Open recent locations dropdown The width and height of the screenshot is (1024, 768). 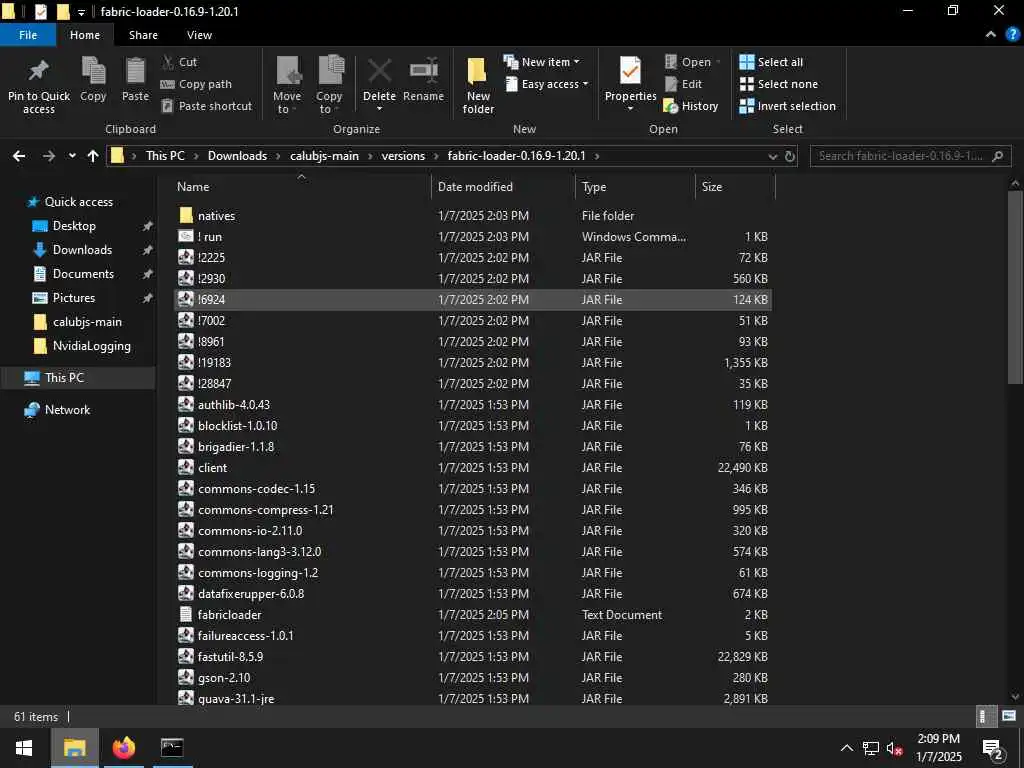72,156
